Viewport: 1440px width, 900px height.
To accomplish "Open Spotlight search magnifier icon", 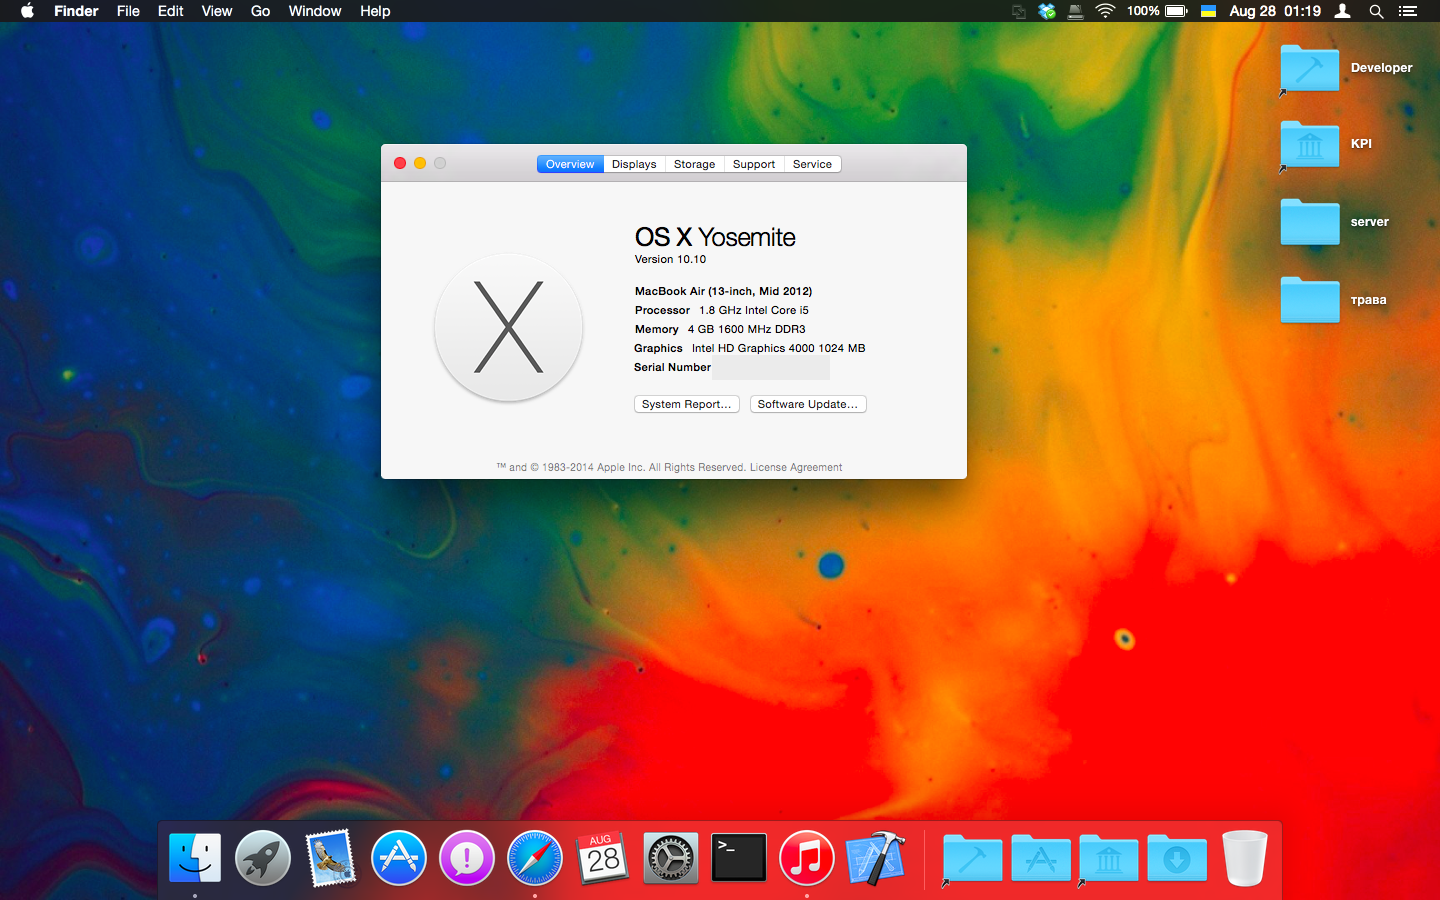I will [1376, 11].
